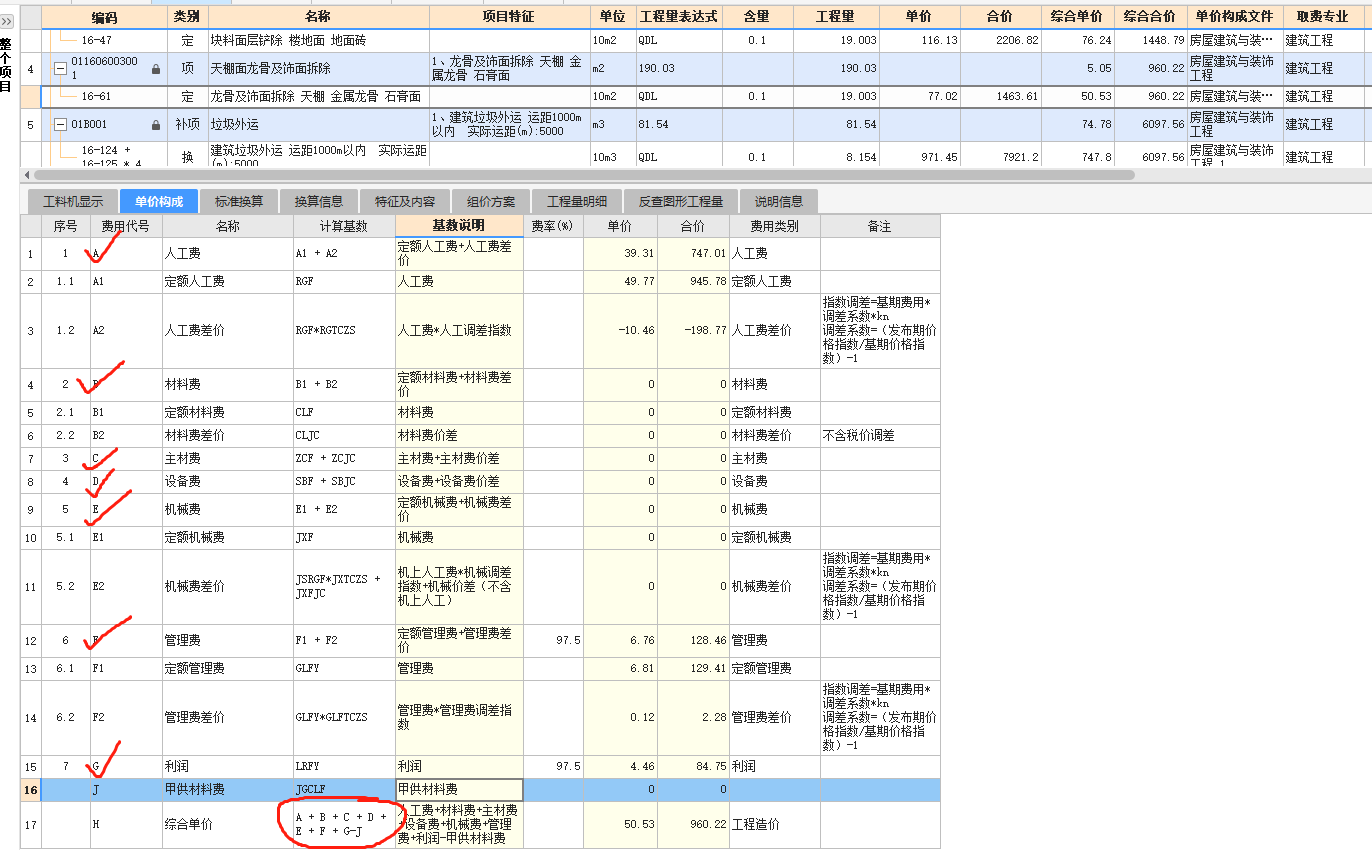
Task: Open the 标准换算 tab
Action: point(239,201)
